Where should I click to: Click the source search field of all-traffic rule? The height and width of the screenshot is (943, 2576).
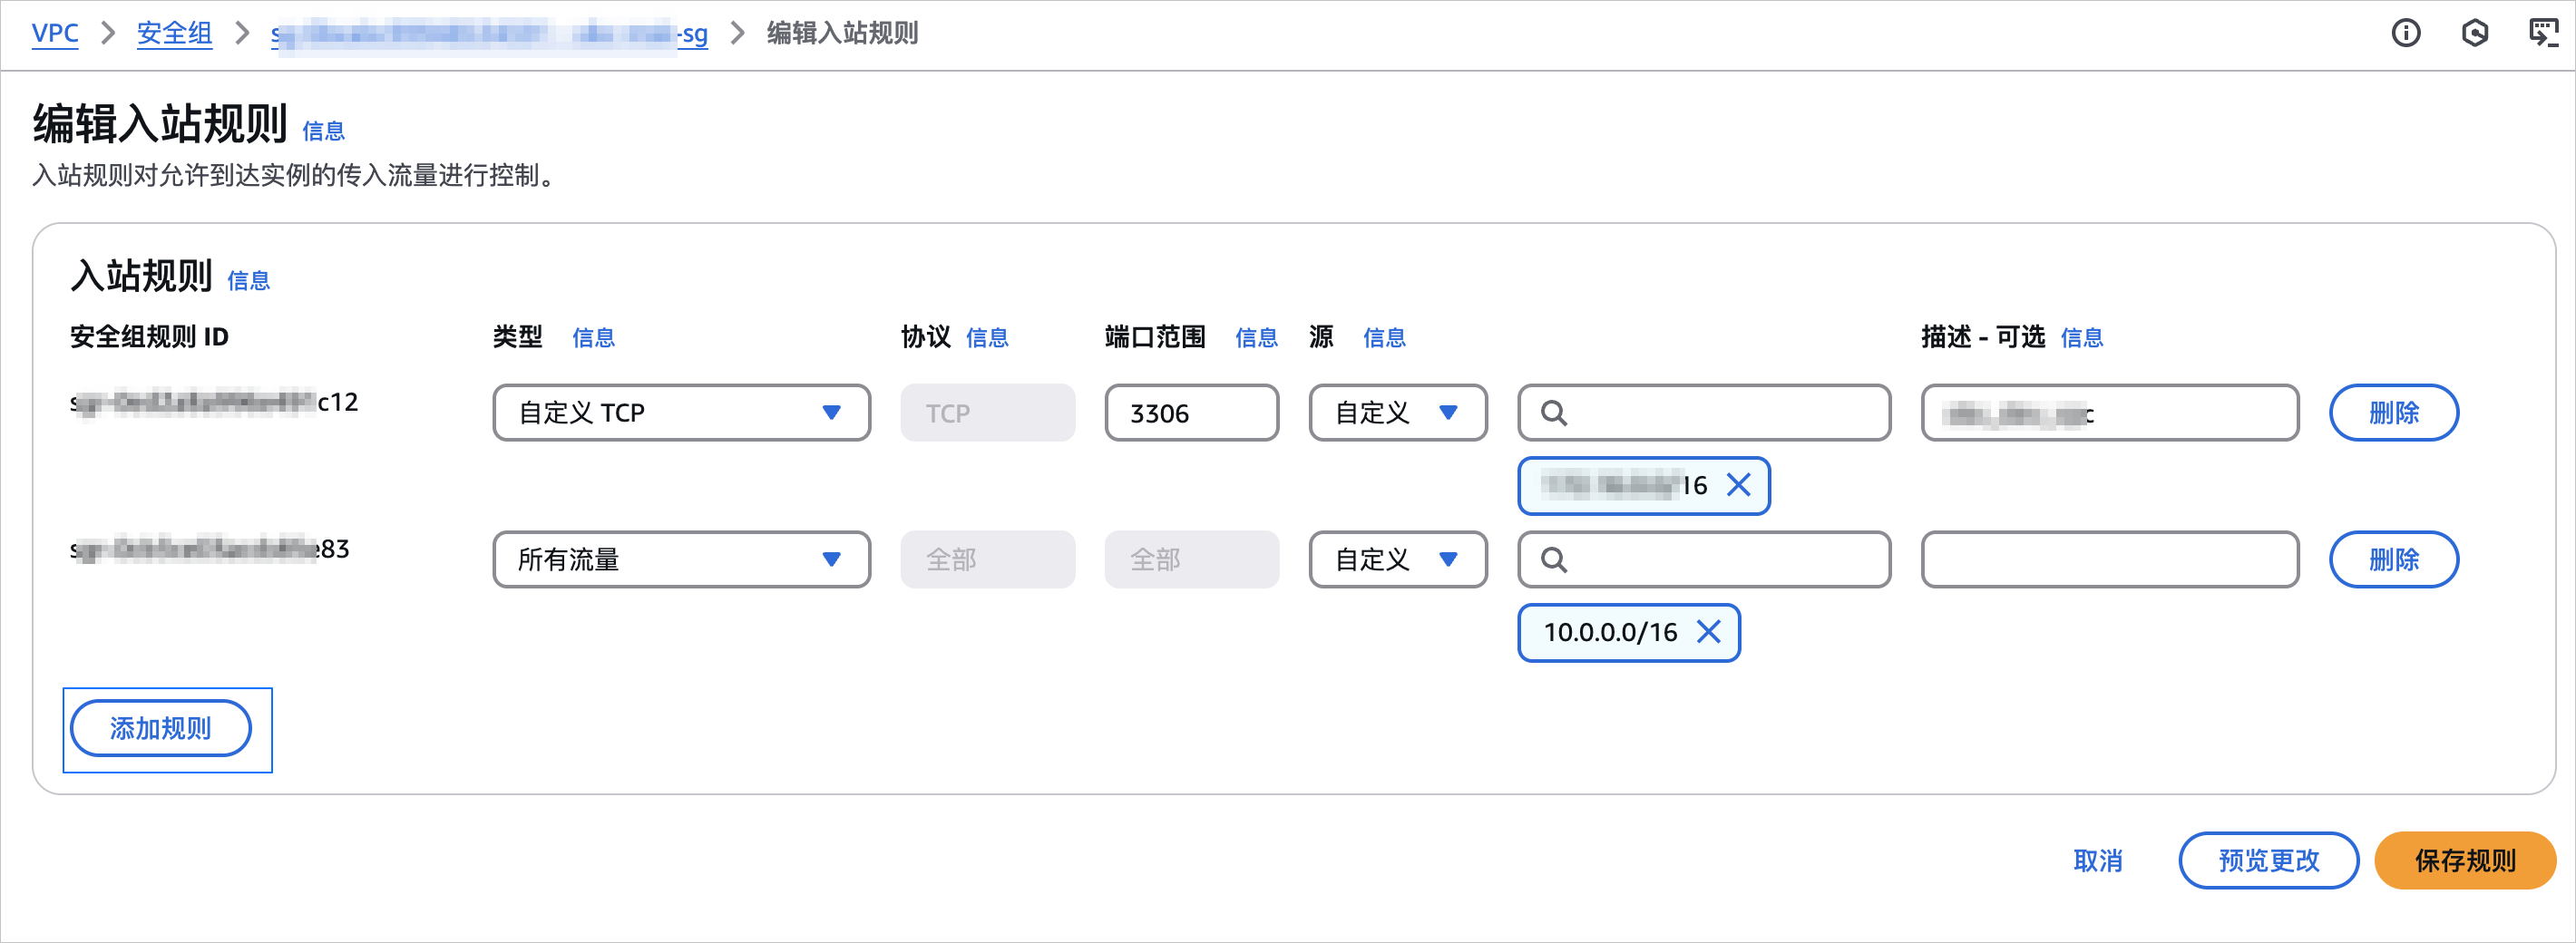click(x=1704, y=560)
